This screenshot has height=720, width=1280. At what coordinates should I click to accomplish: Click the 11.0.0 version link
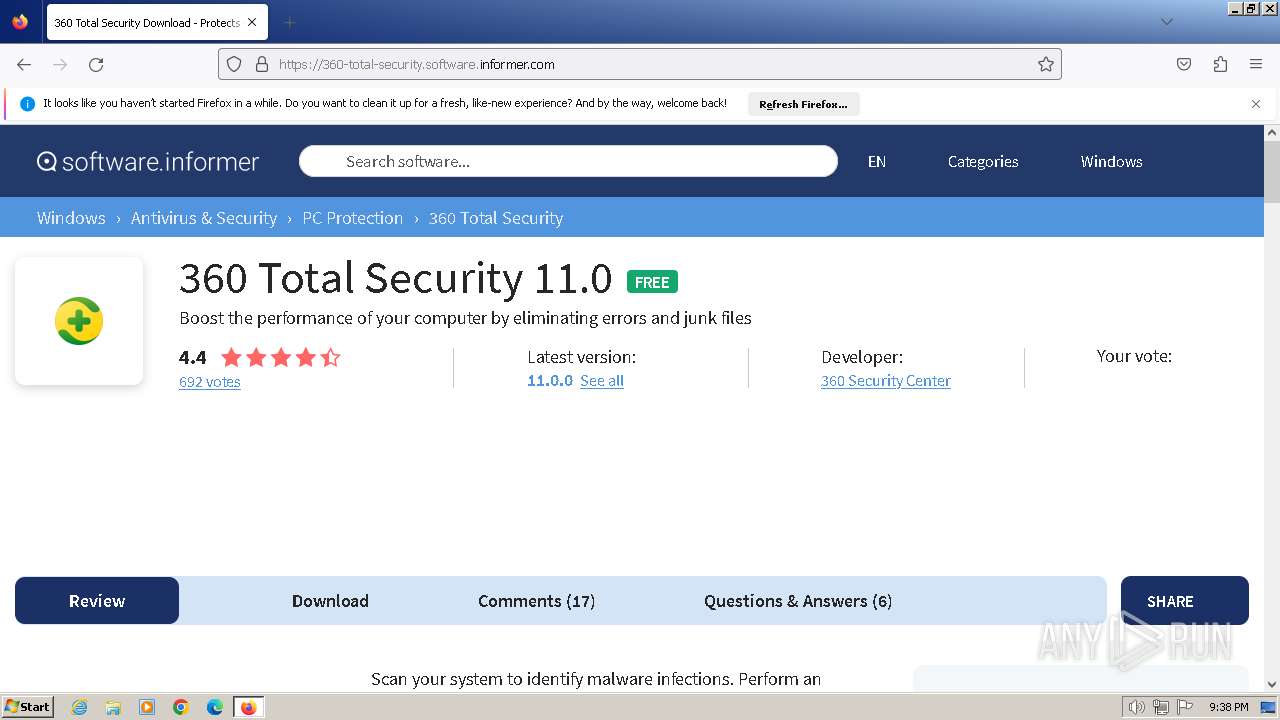(550, 381)
